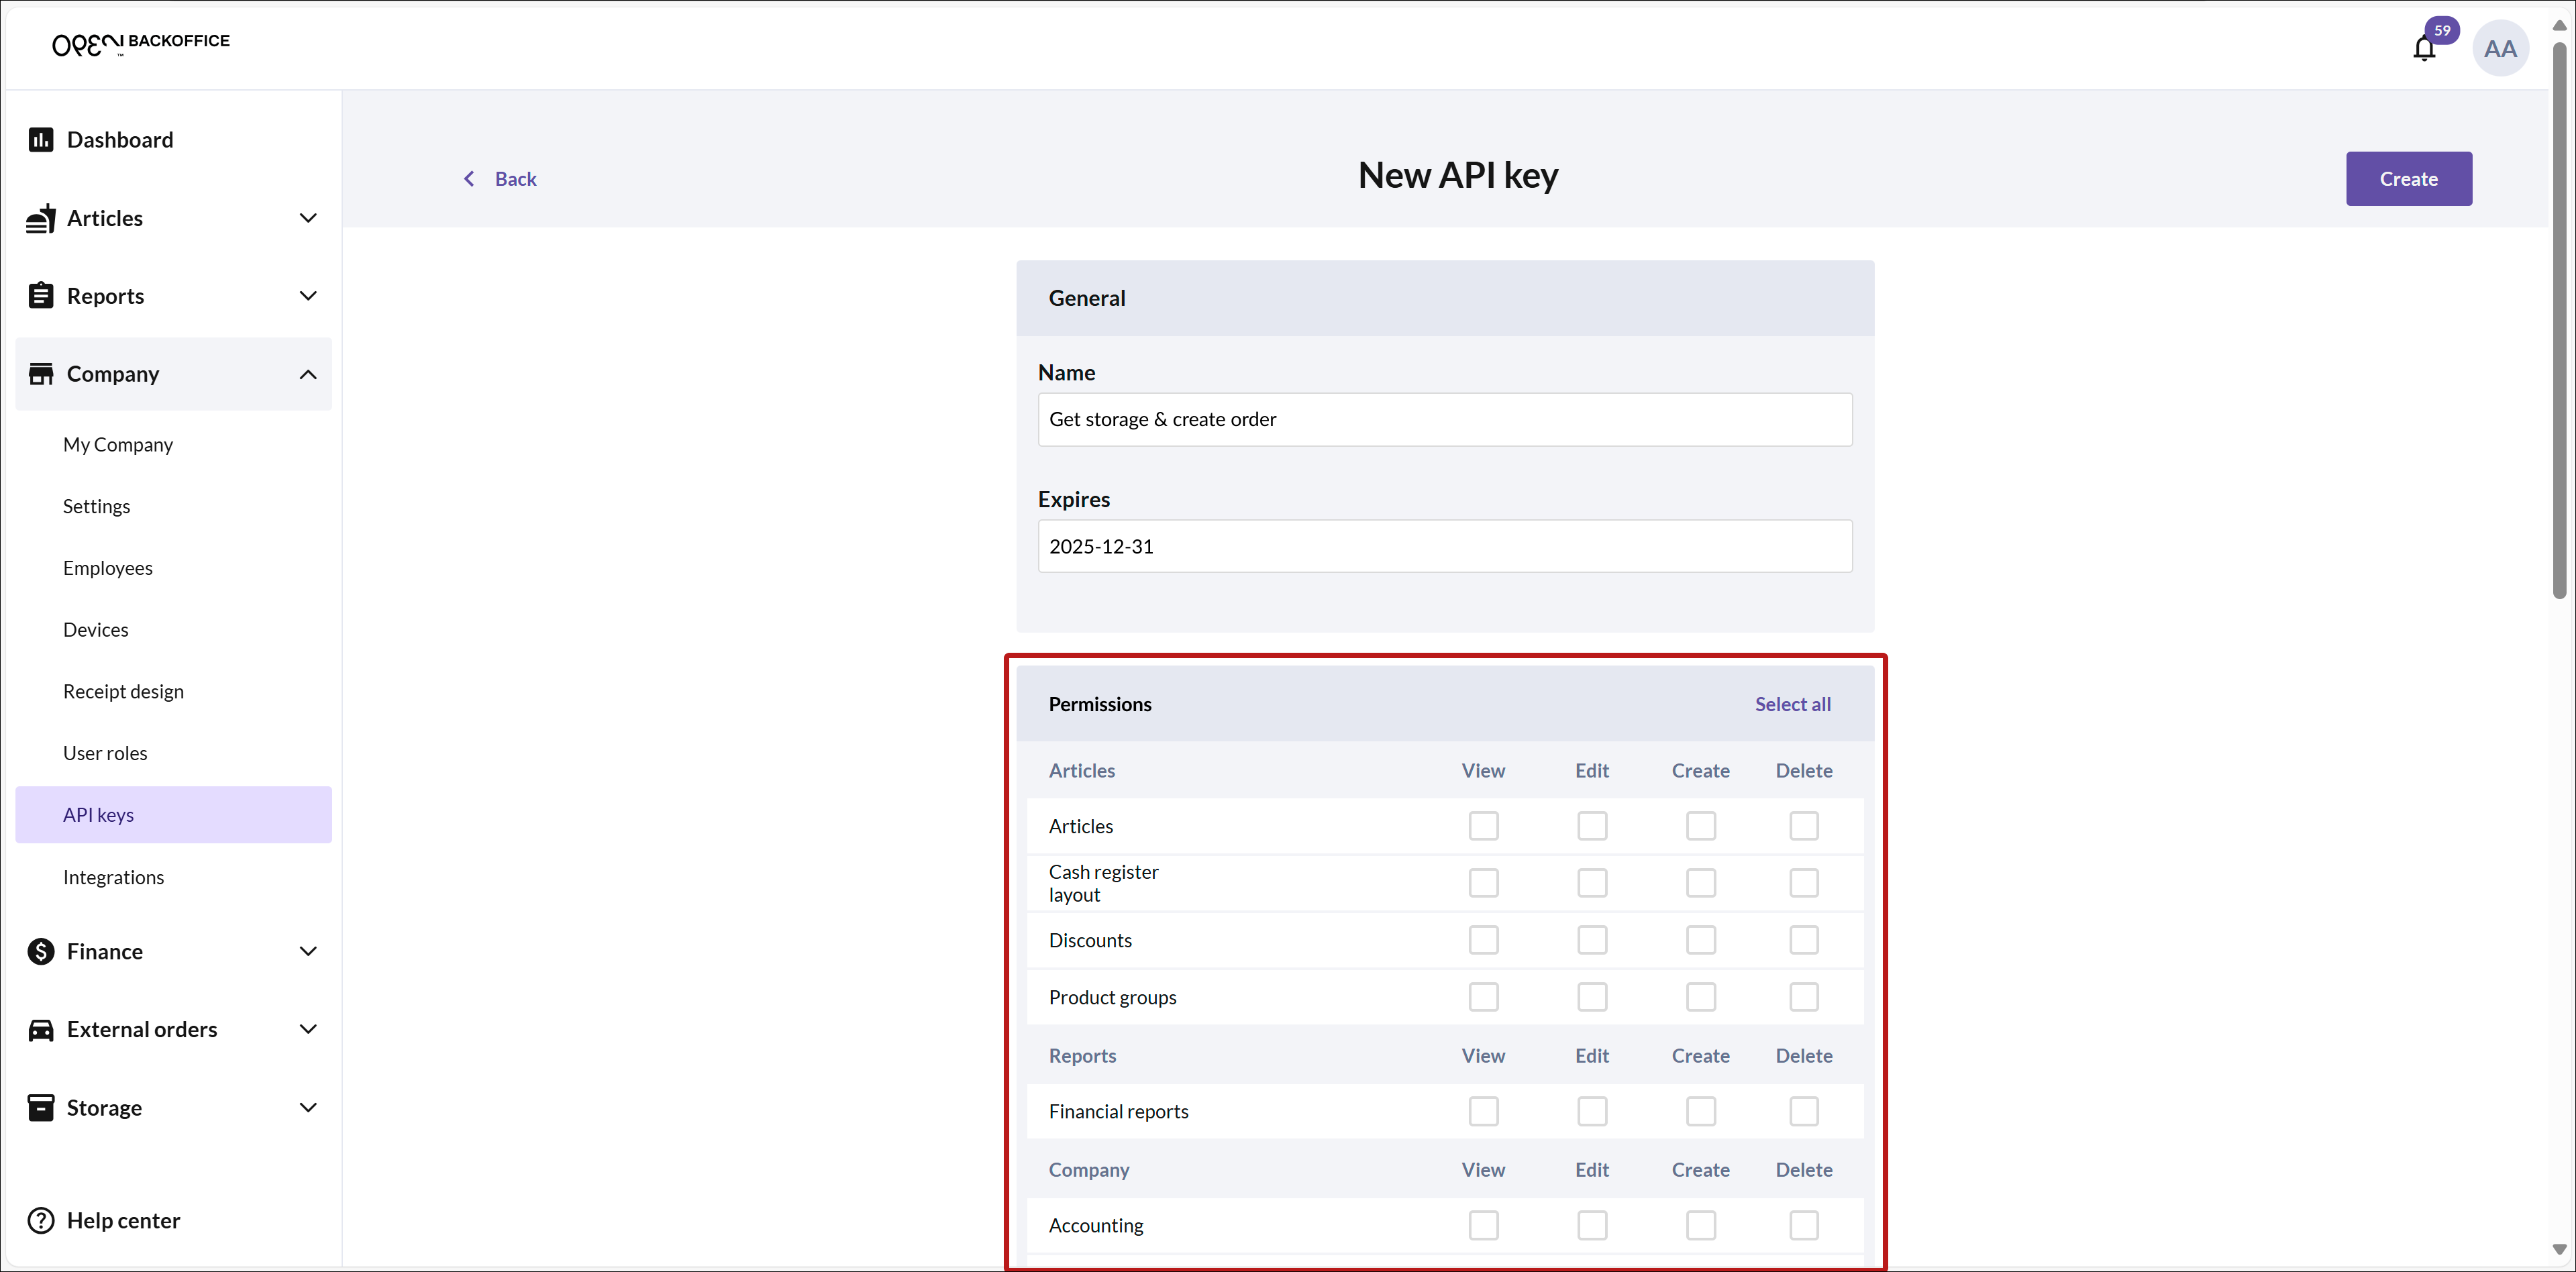Open notifications bell icon

[x=2424, y=48]
